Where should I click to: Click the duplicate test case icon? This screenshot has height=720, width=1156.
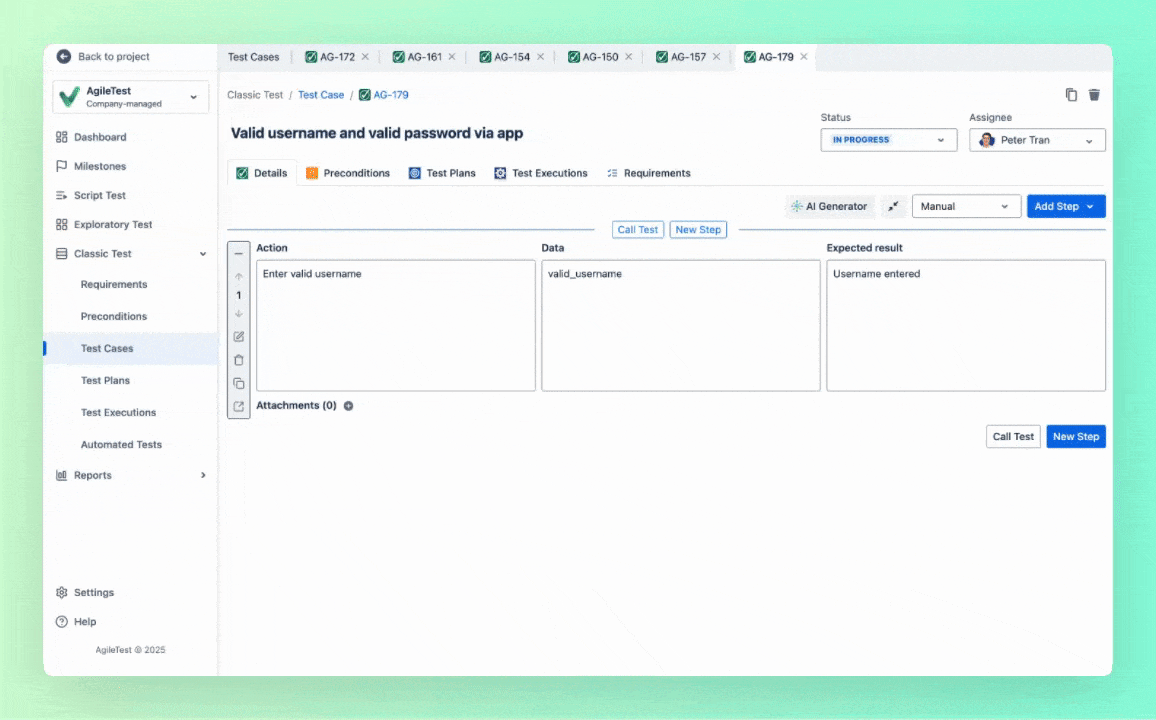(1071, 94)
